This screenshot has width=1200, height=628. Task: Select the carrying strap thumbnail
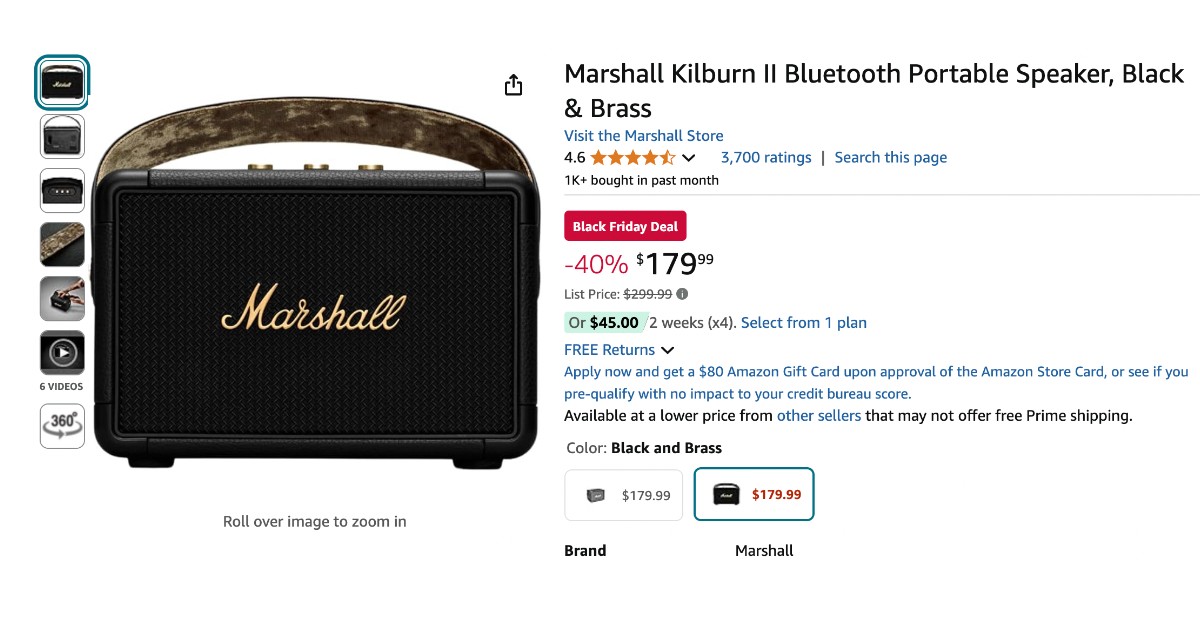pyautogui.click(x=62, y=244)
